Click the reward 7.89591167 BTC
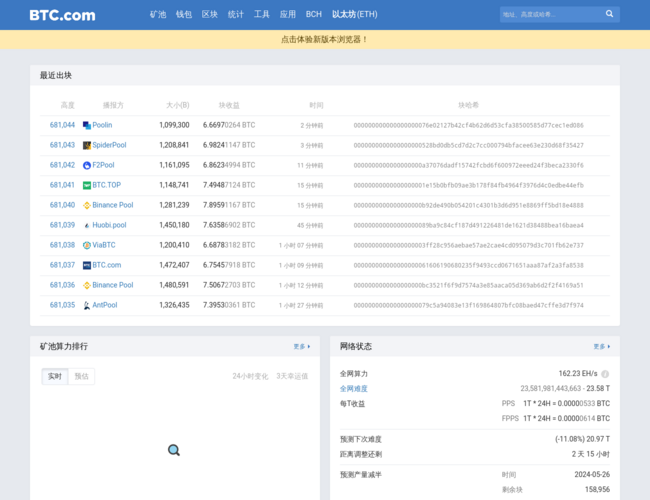The image size is (650, 500). (229, 205)
